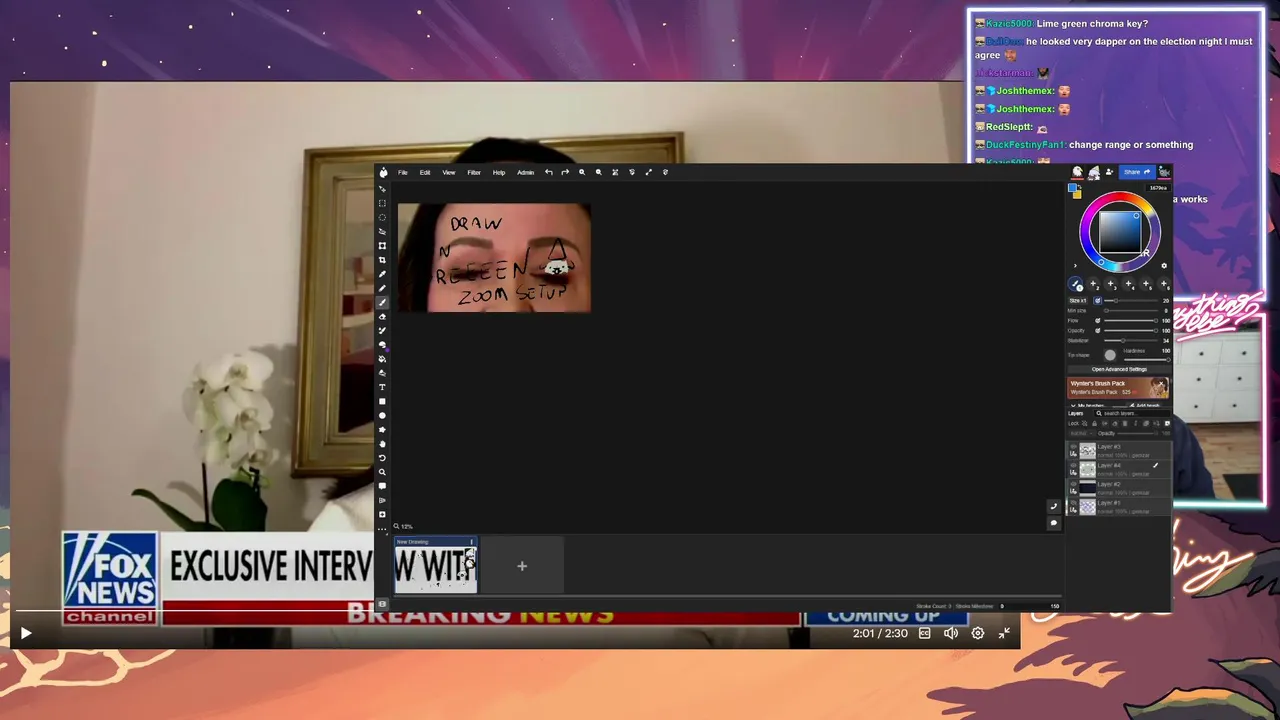
Task: Pick a shade in color square
Action: tap(1120, 232)
